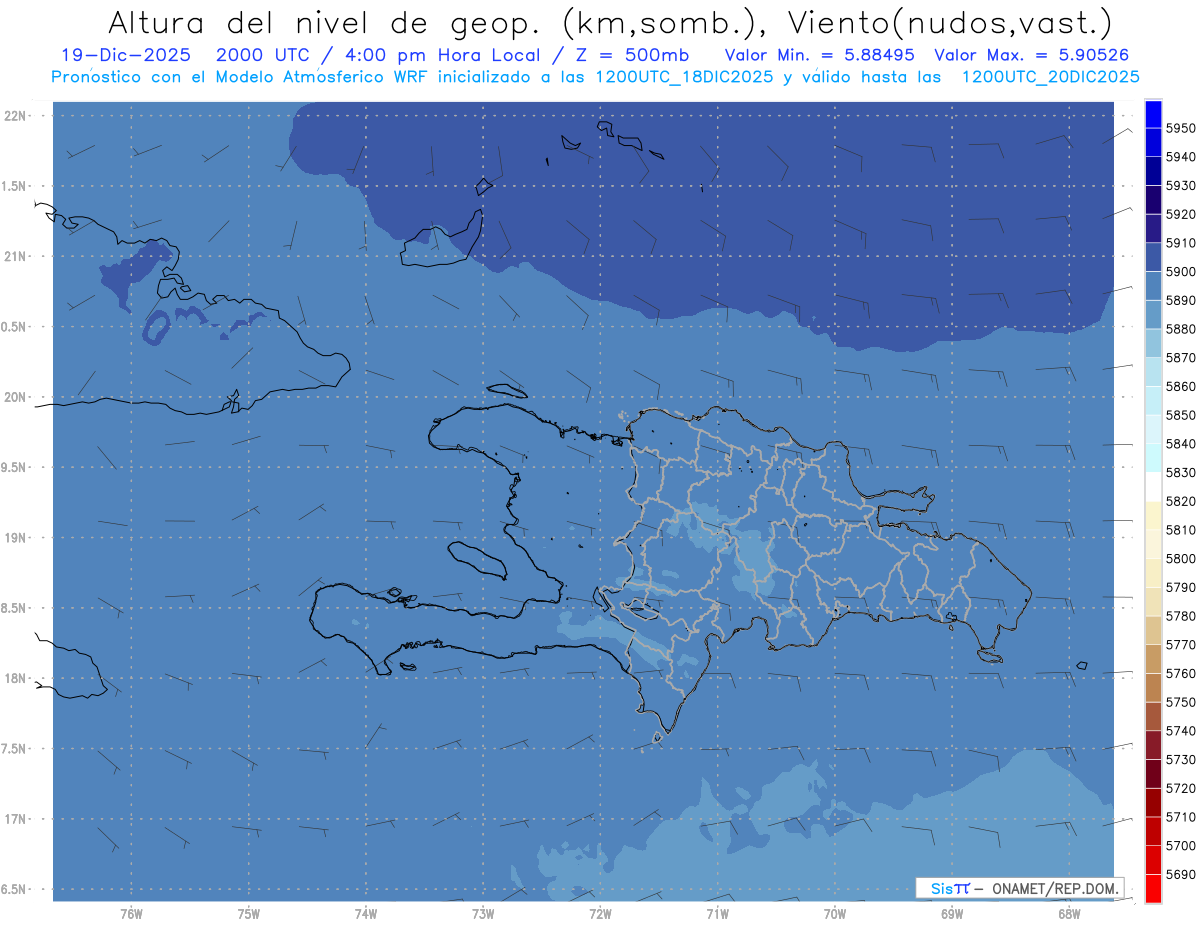Click the 75W longitude tick label
The width and height of the screenshot is (1200, 927).
(x=249, y=913)
